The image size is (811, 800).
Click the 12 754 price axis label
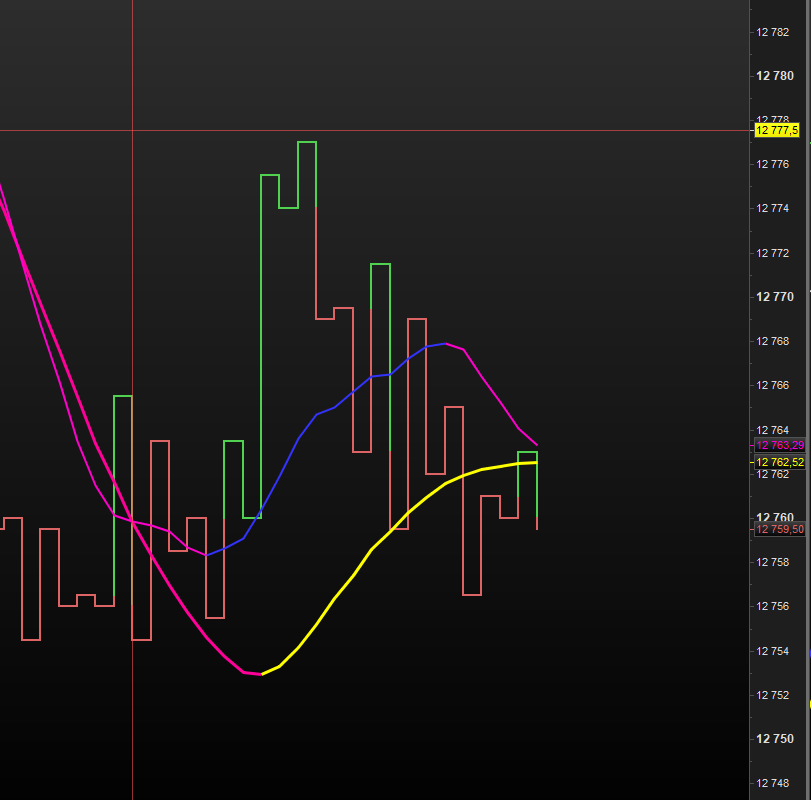(773, 651)
